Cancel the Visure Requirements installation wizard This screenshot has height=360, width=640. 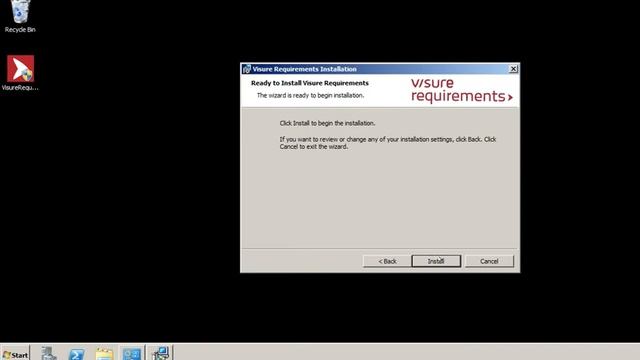(x=489, y=261)
